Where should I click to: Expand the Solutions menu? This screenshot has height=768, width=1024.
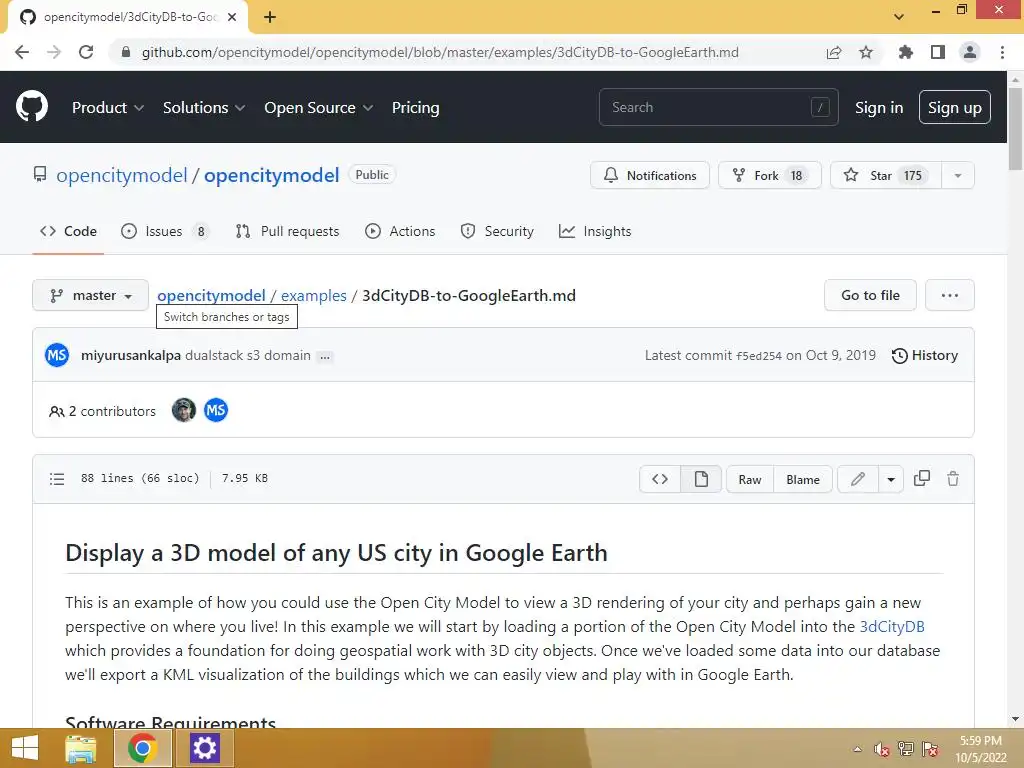204,107
